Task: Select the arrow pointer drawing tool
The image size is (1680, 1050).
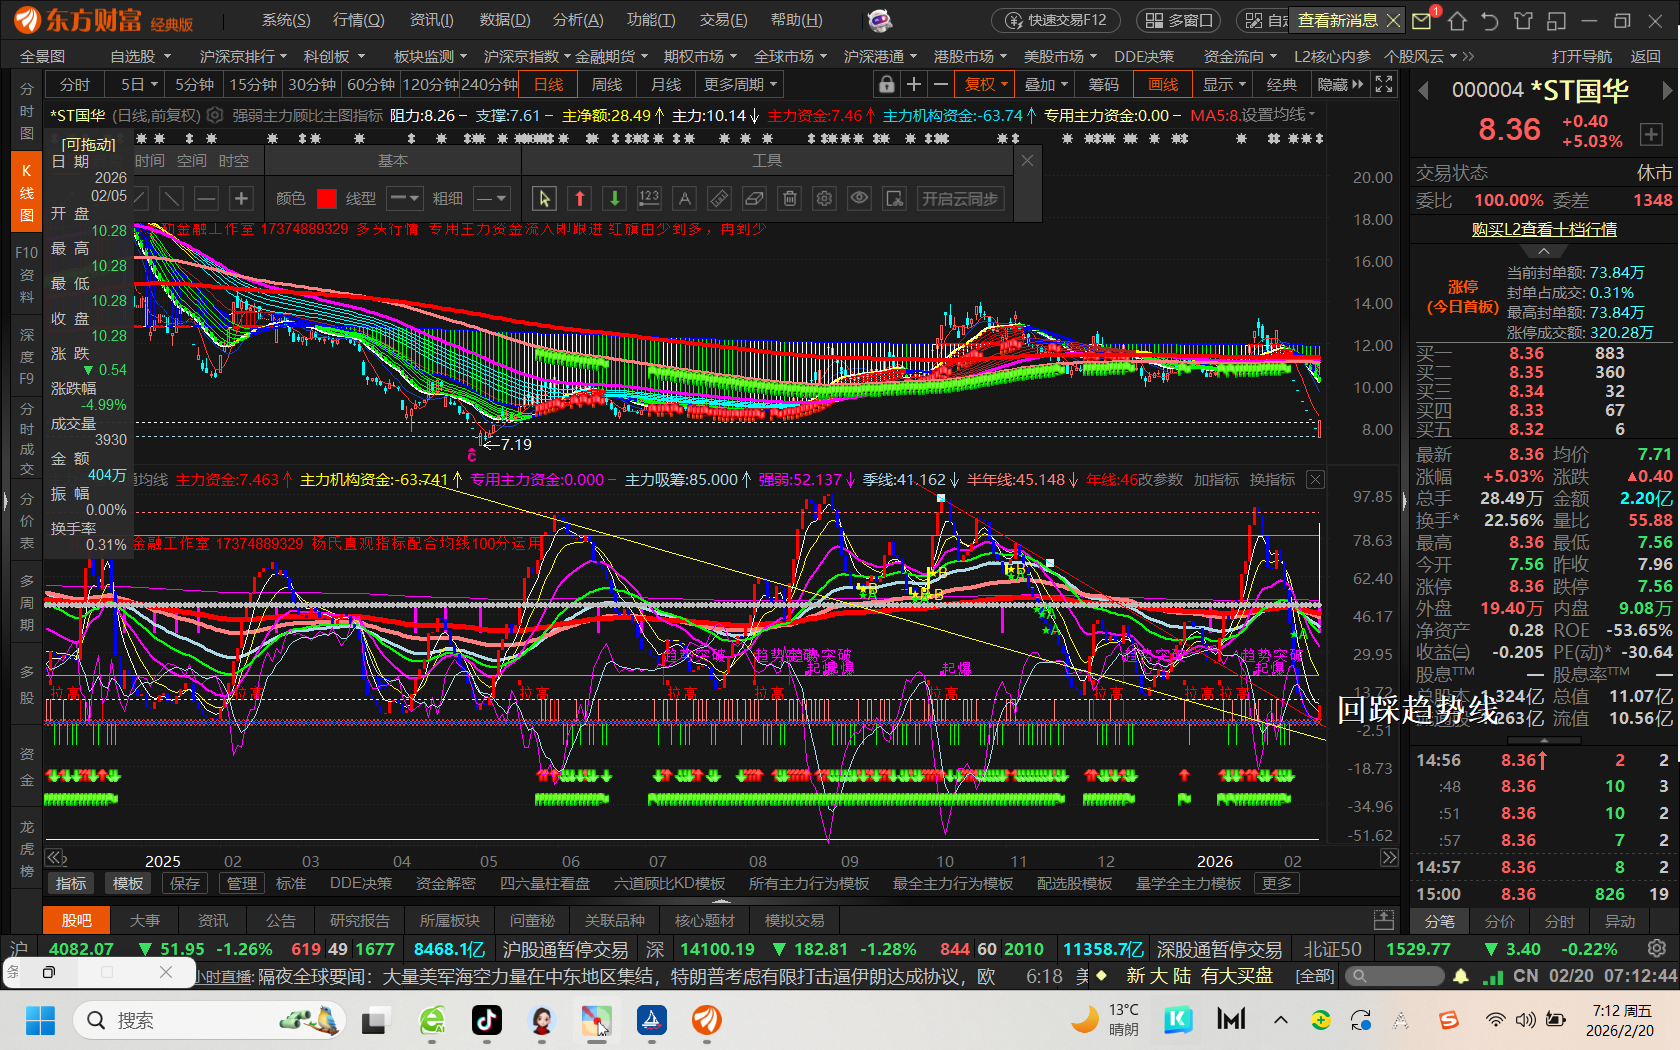Action: click(x=544, y=198)
